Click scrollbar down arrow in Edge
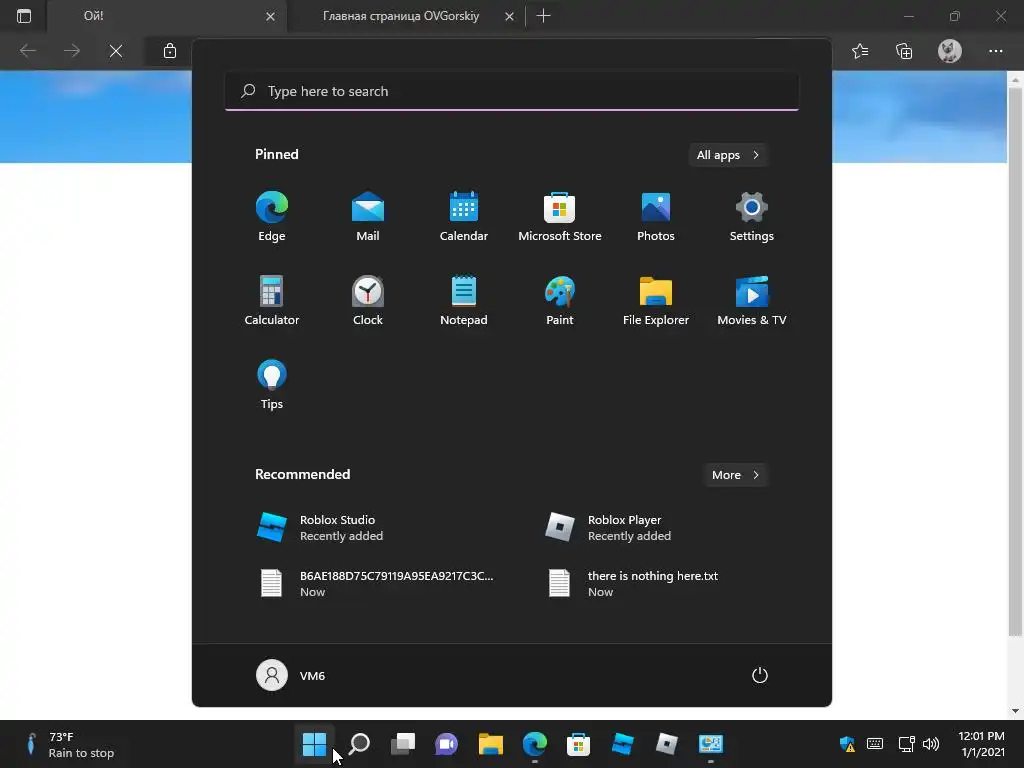This screenshot has height=768, width=1024. pyautogui.click(x=1015, y=711)
